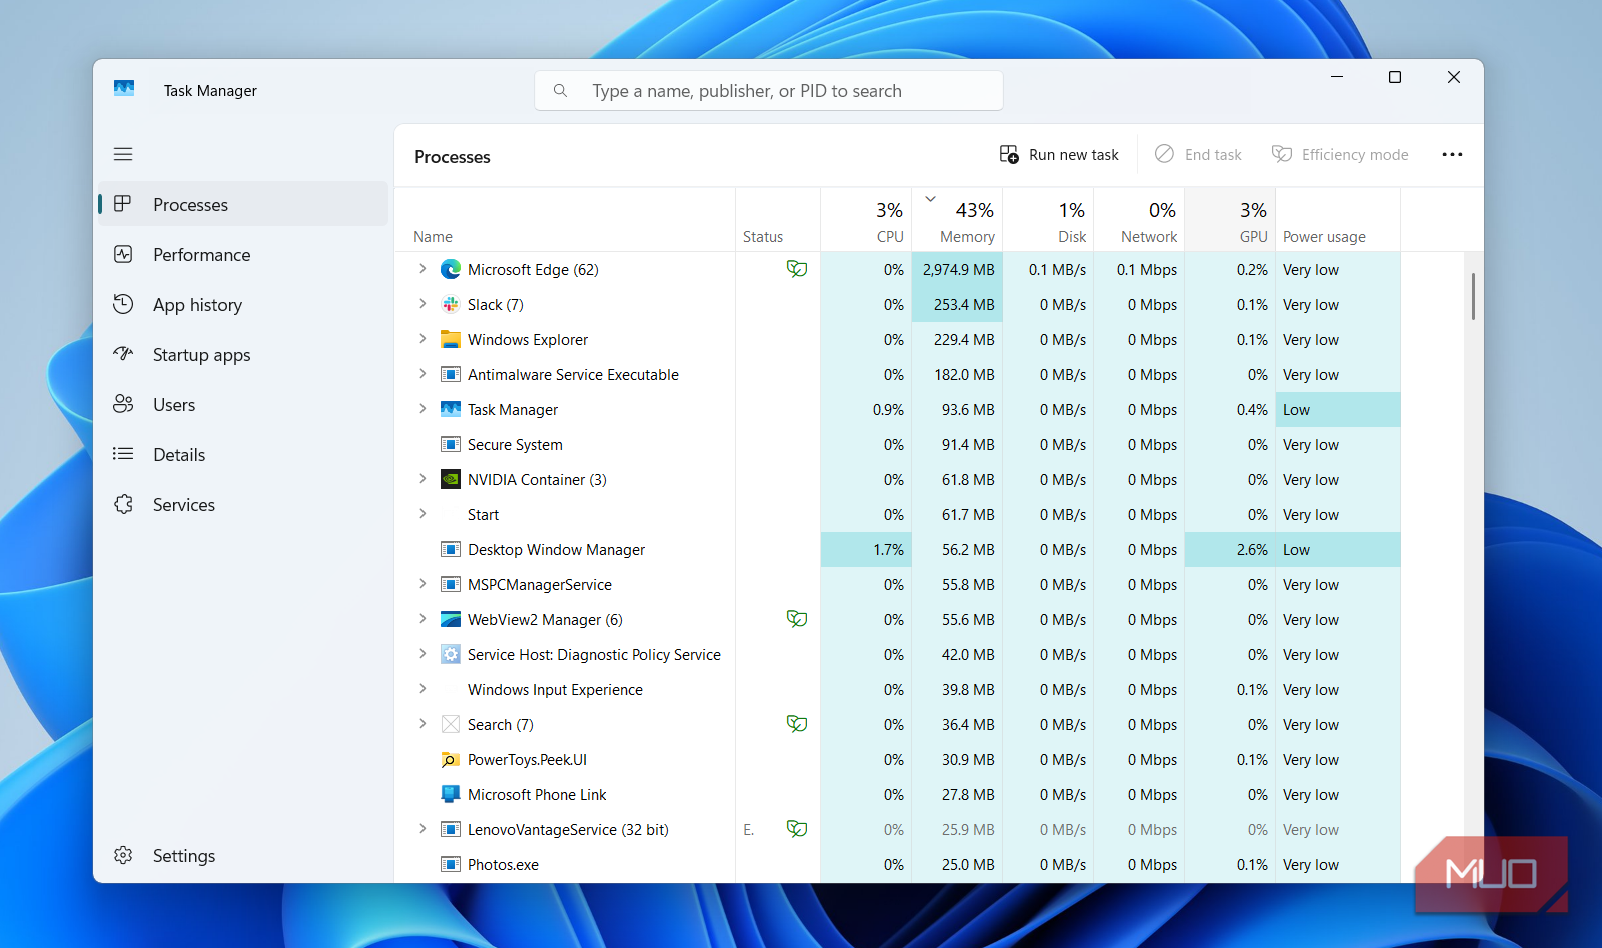Screen dimensions: 1602x948
Task: Click the App history clock icon
Action: pyautogui.click(x=123, y=305)
